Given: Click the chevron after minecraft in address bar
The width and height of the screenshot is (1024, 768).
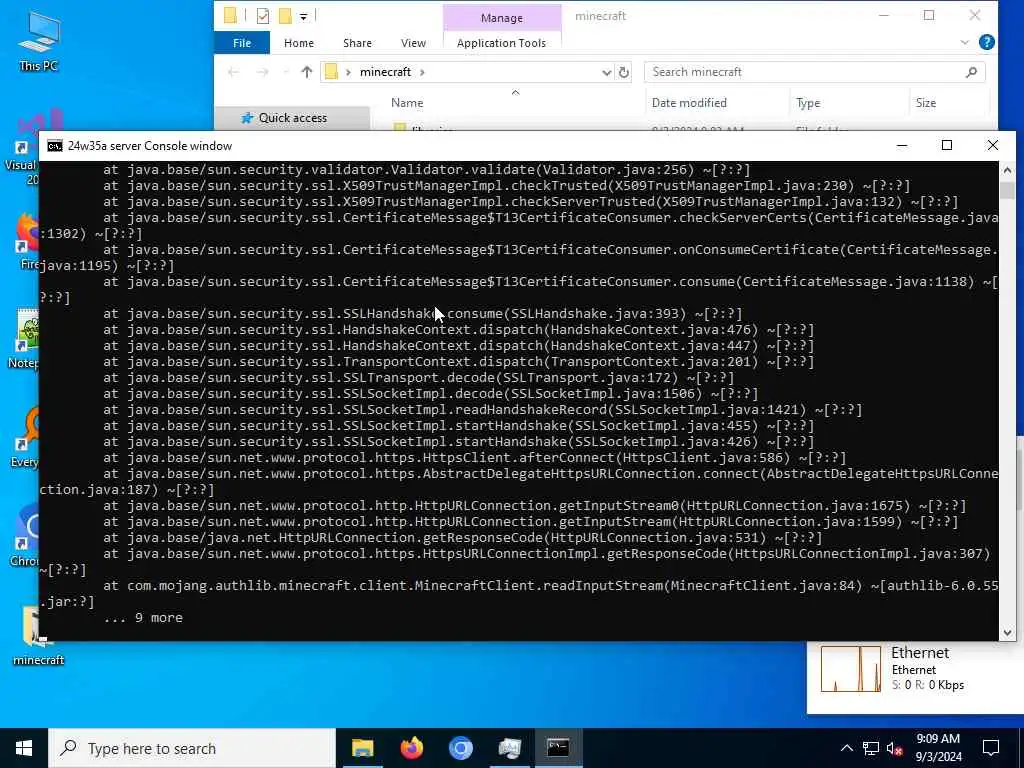Looking at the screenshot, I should tap(423, 72).
